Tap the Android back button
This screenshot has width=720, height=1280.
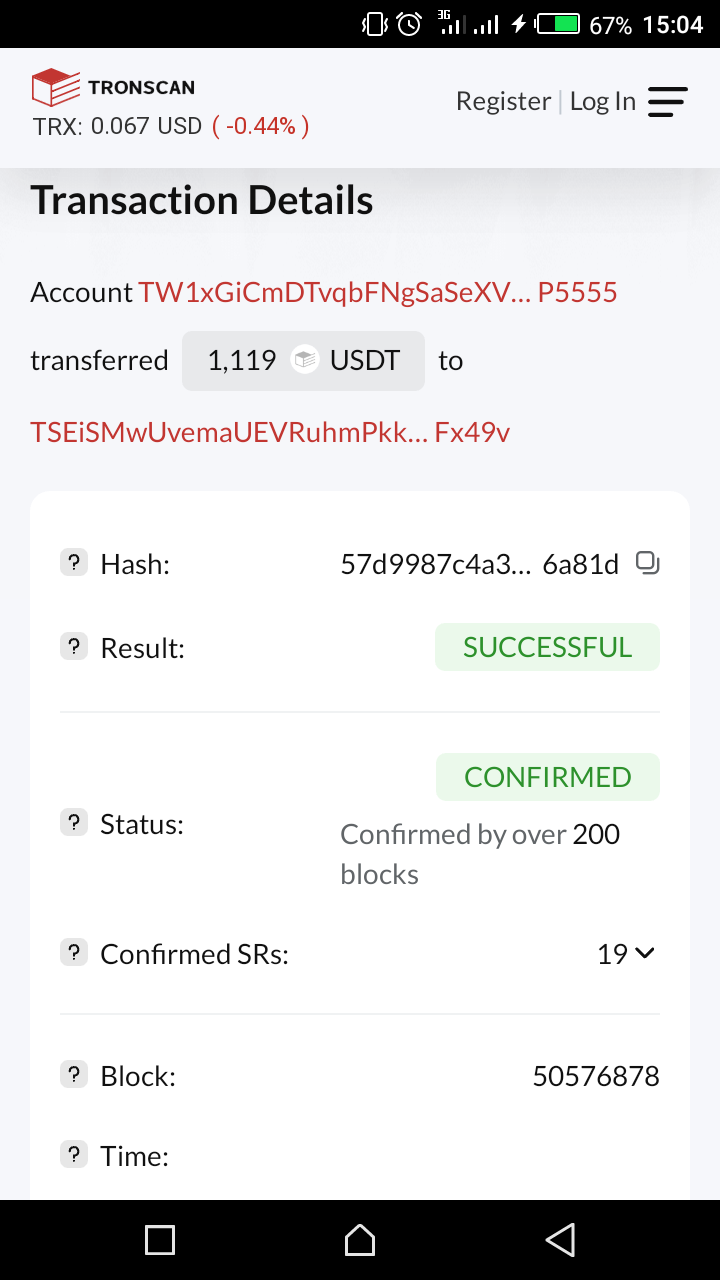pyautogui.click(x=561, y=1240)
